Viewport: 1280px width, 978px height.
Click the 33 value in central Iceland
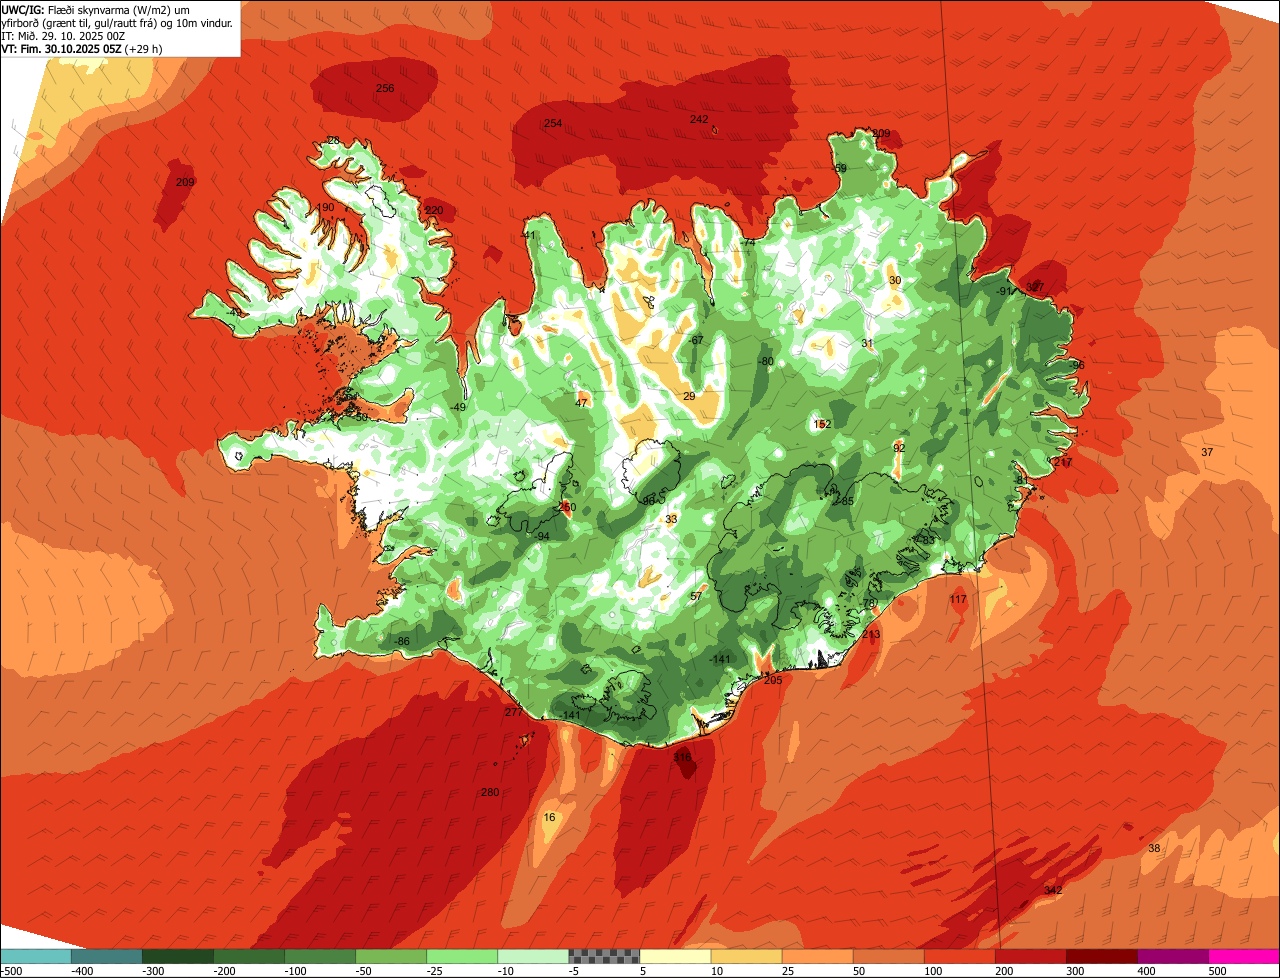(x=671, y=519)
